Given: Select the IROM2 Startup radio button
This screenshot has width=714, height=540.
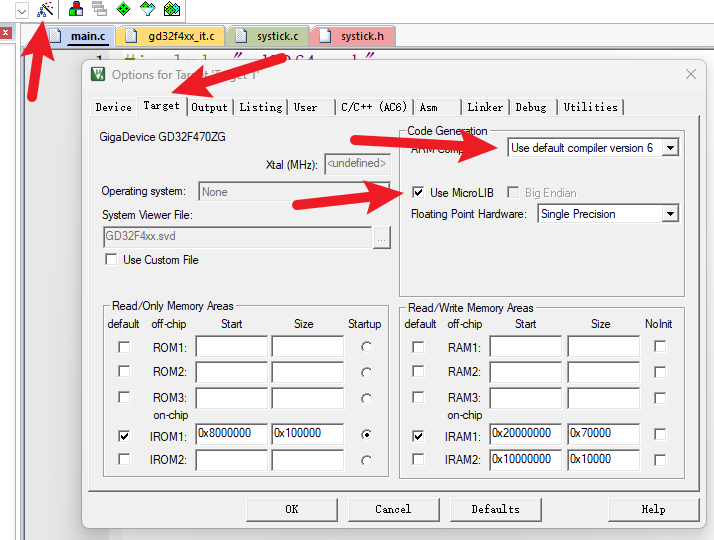Looking at the screenshot, I should point(367,460).
